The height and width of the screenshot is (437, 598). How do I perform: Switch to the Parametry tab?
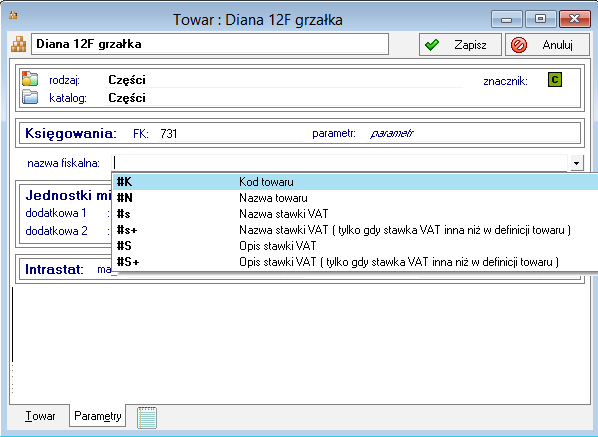tap(98, 416)
